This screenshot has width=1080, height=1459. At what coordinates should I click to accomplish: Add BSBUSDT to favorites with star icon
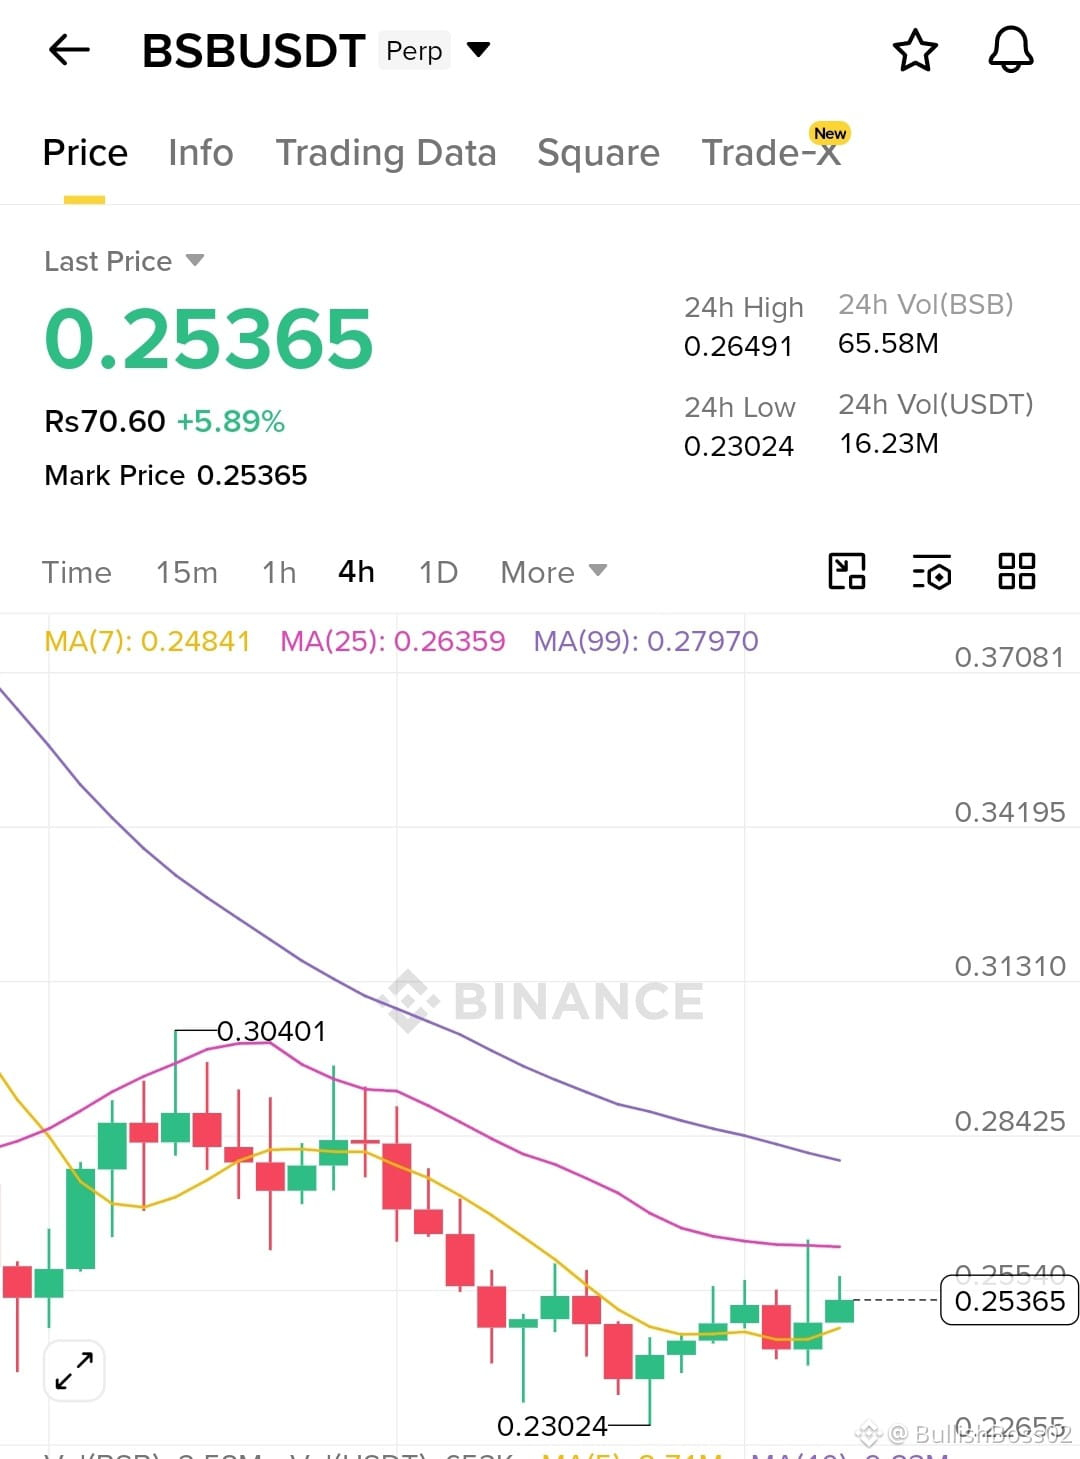tap(915, 50)
